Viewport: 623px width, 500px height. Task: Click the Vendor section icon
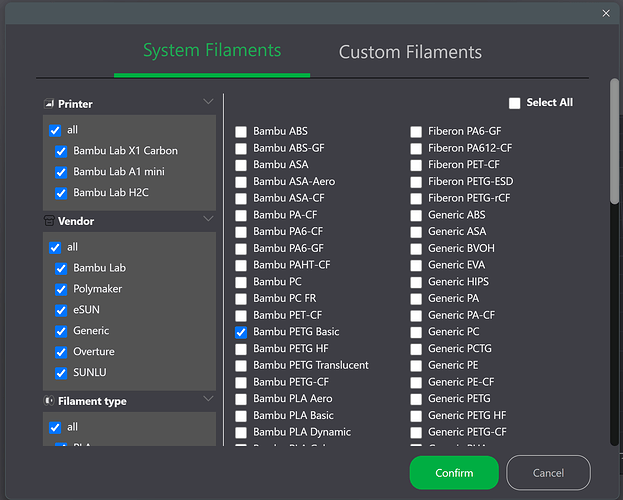[x=49, y=221]
